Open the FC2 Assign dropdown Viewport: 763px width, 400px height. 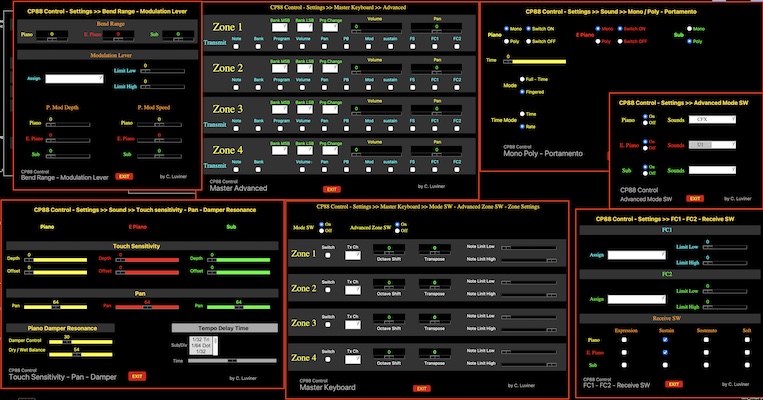[x=636, y=299]
